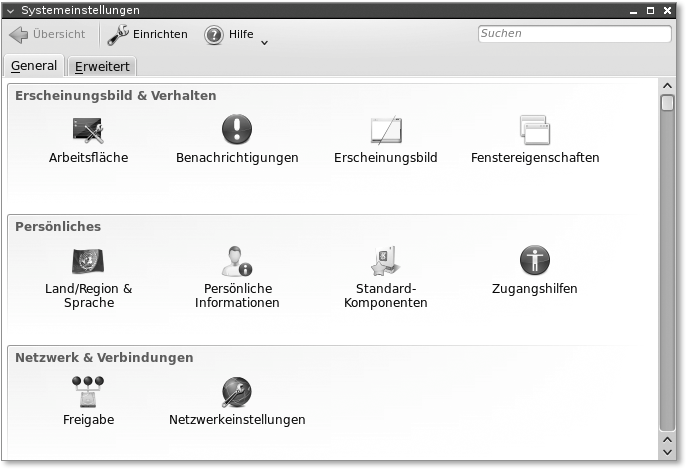Click the scrollbar down arrow

[667, 440]
